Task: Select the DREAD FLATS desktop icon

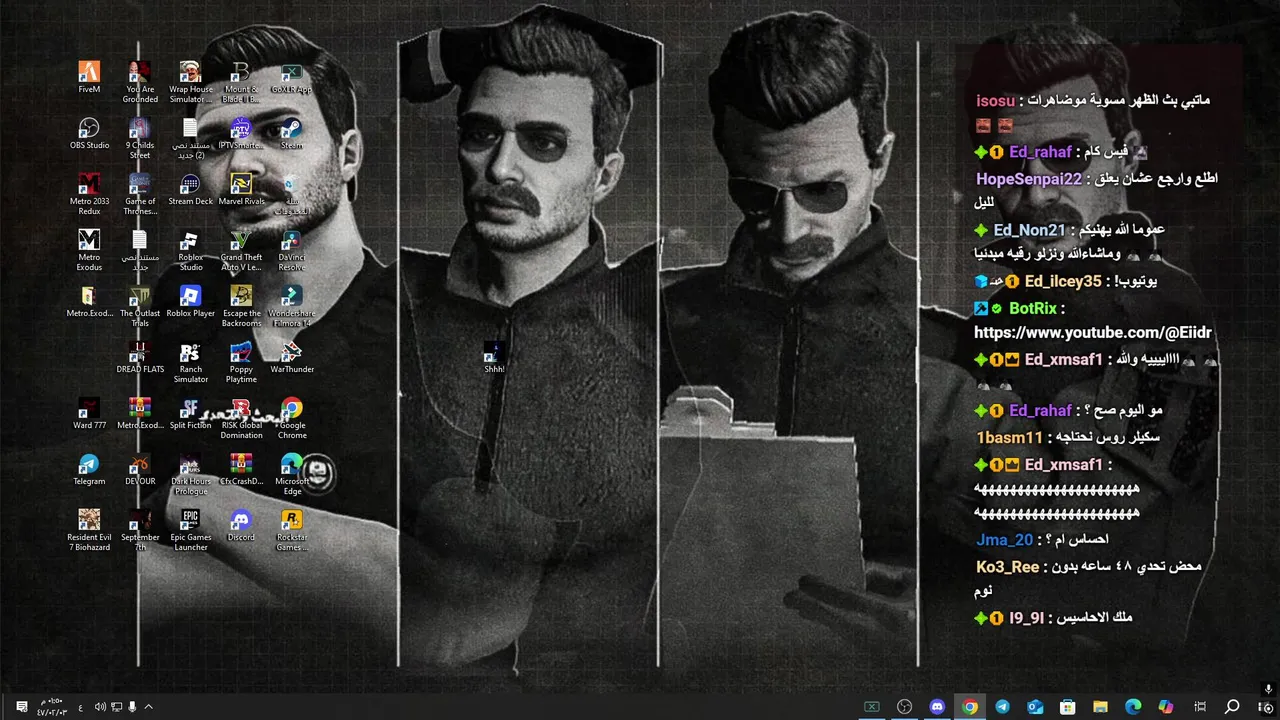Action: click(140, 359)
